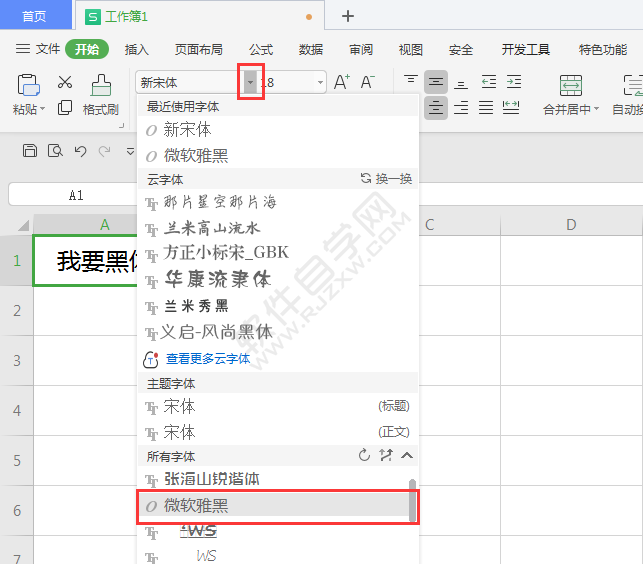The height and width of the screenshot is (564, 643).
Task: Expand the Paste options arrow
Action: click(x=42, y=109)
